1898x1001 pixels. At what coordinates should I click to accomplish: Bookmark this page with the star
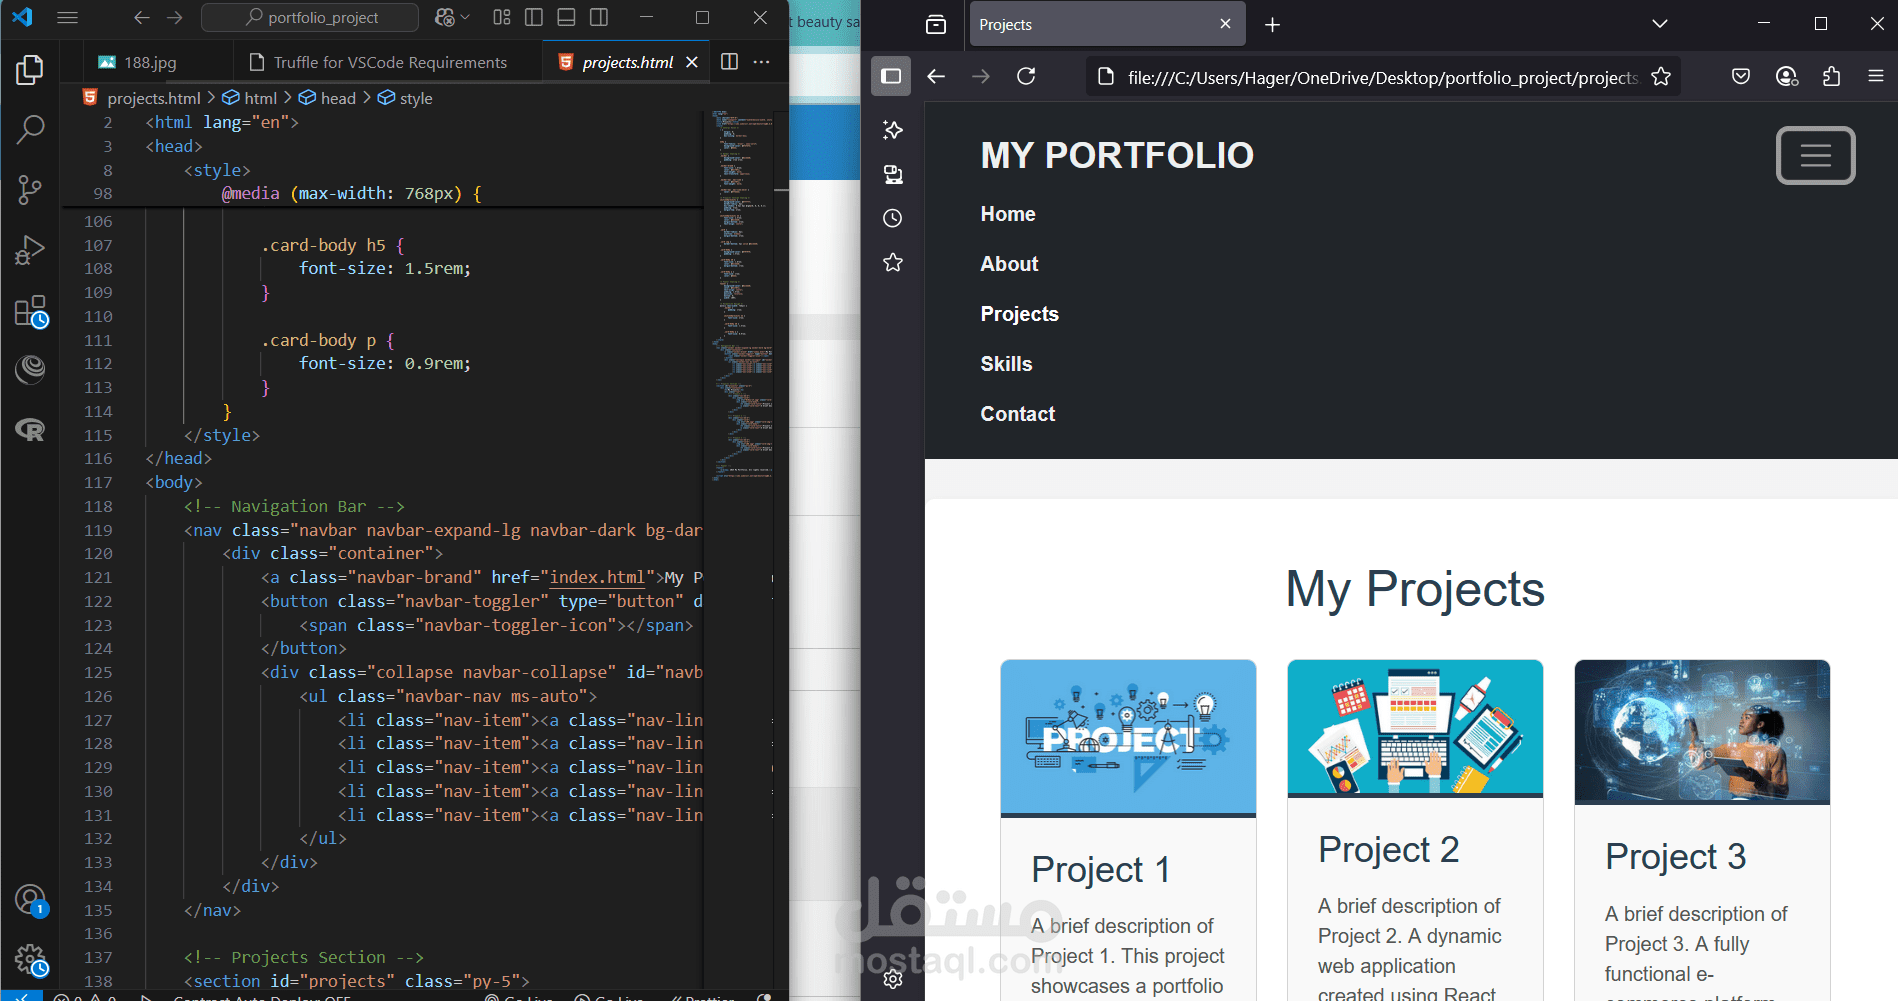point(1661,76)
